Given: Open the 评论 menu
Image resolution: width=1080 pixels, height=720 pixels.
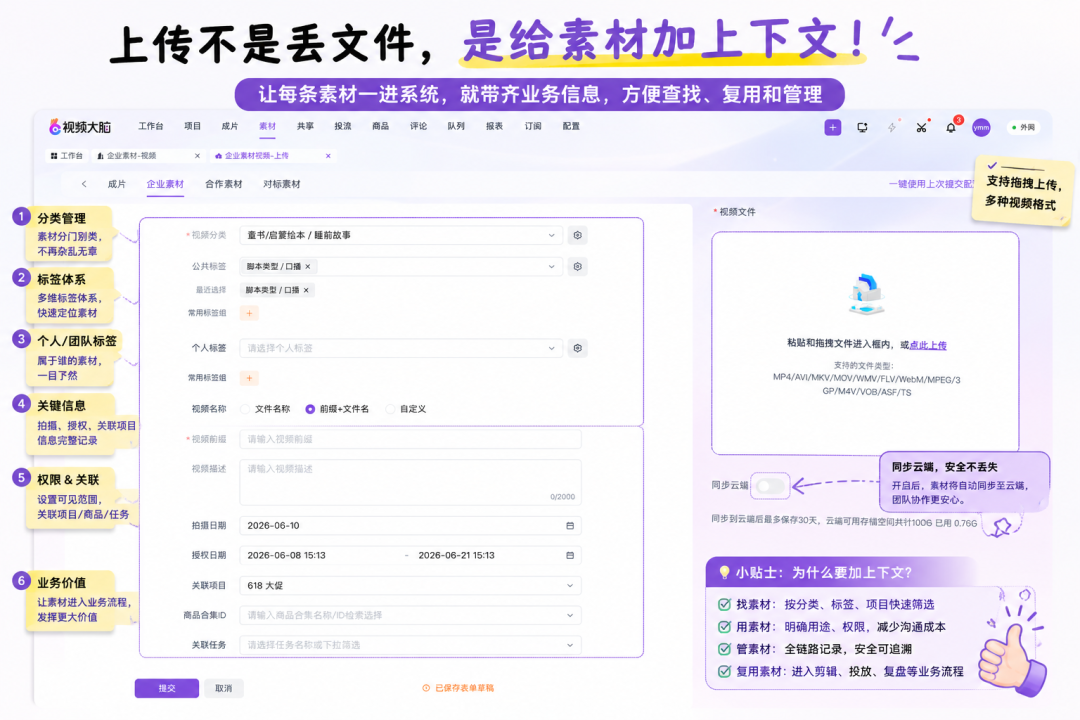Looking at the screenshot, I should (x=418, y=126).
